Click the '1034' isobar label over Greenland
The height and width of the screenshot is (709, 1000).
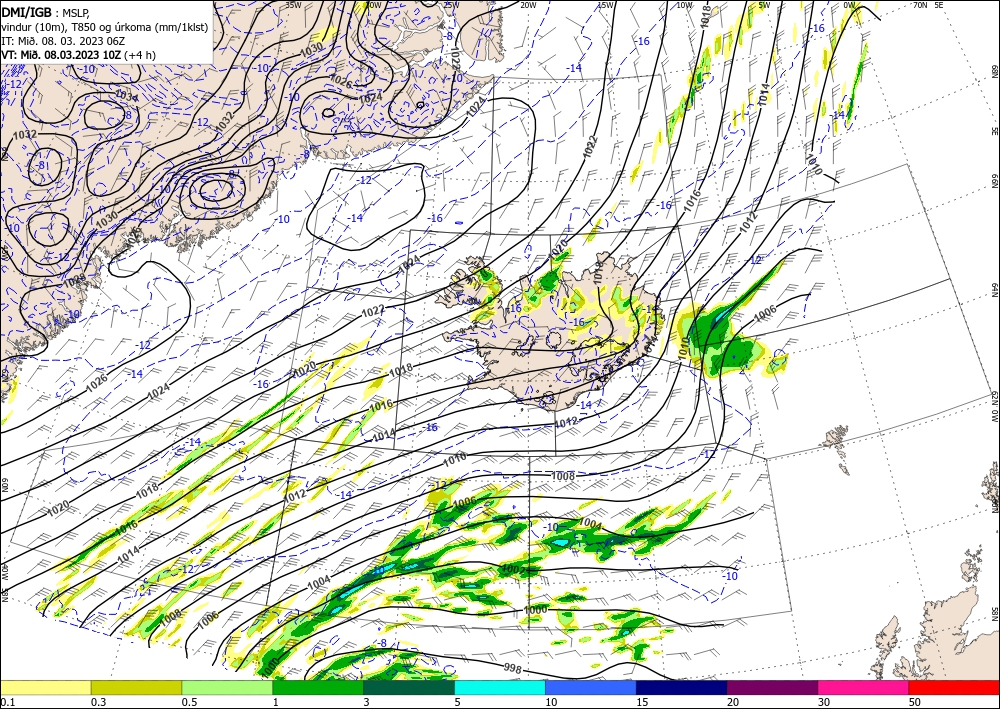coord(126,96)
